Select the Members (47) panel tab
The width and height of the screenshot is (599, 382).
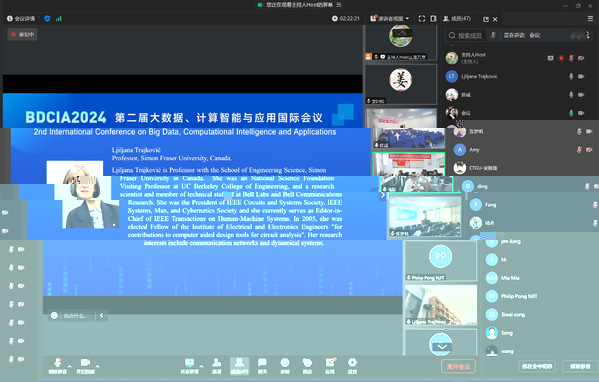457,18
